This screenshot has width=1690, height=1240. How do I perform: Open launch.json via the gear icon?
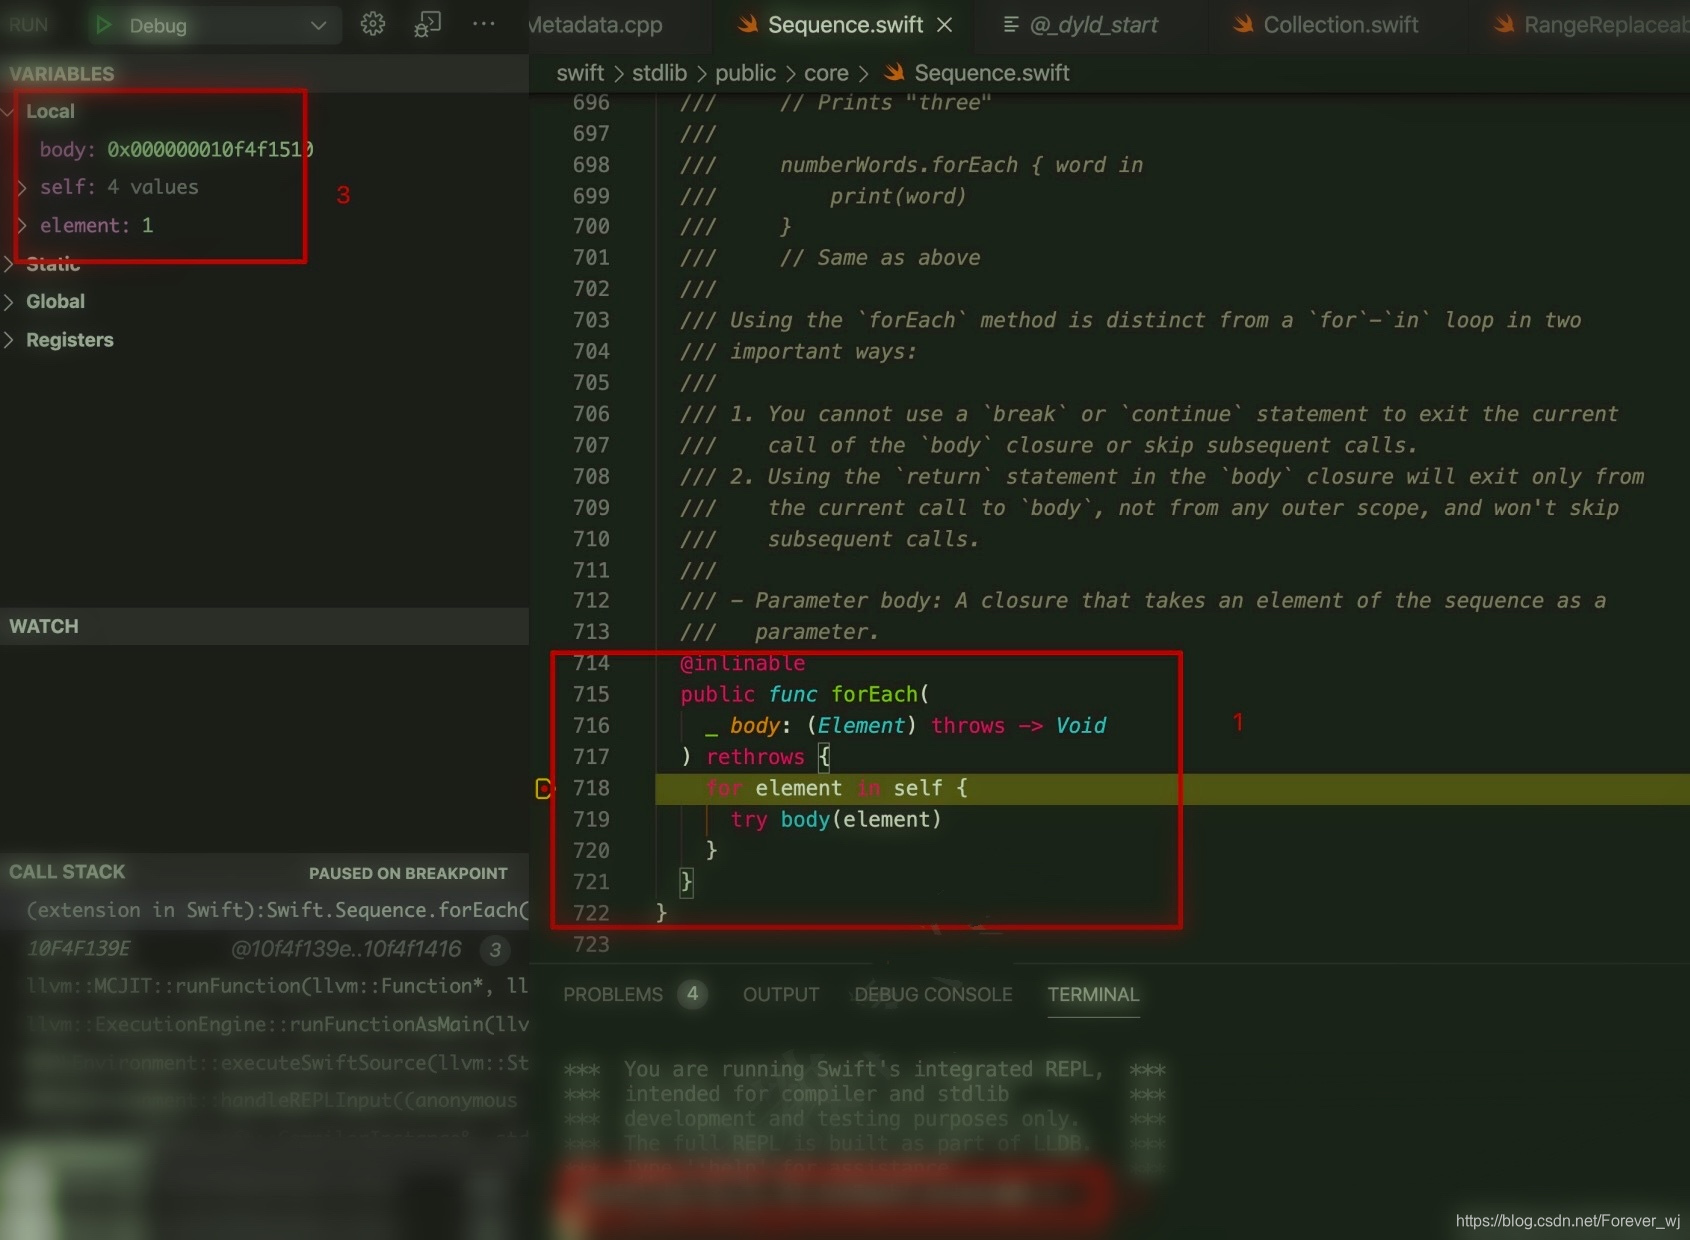coord(373,24)
